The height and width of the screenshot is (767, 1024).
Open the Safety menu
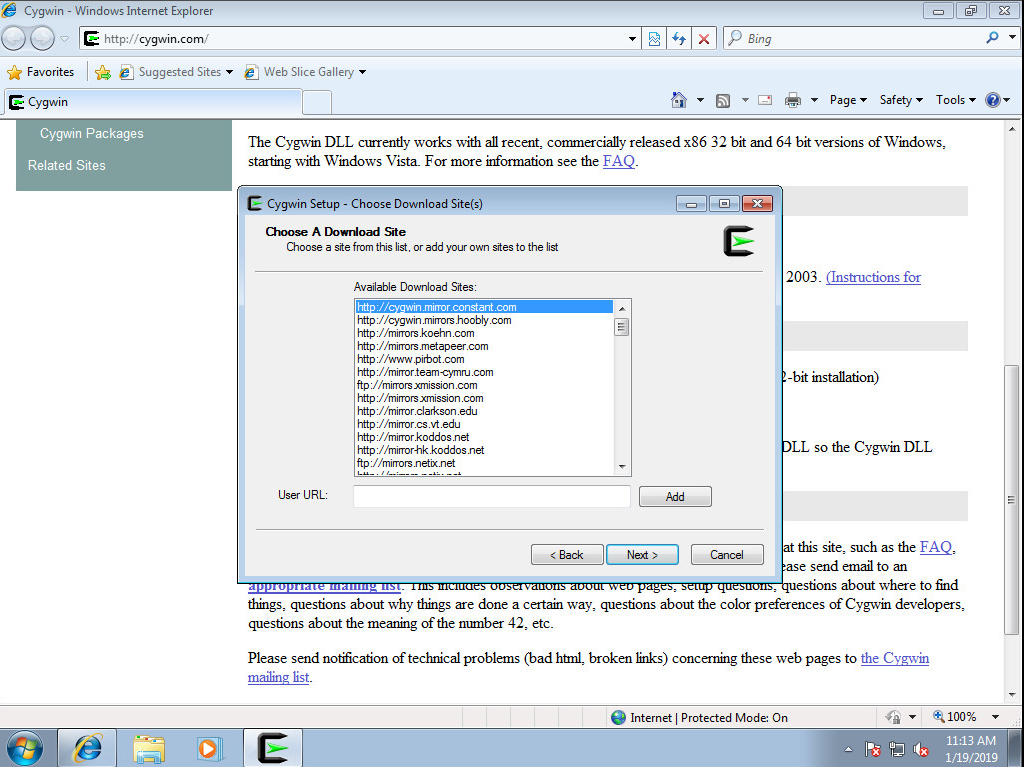pyautogui.click(x=901, y=100)
